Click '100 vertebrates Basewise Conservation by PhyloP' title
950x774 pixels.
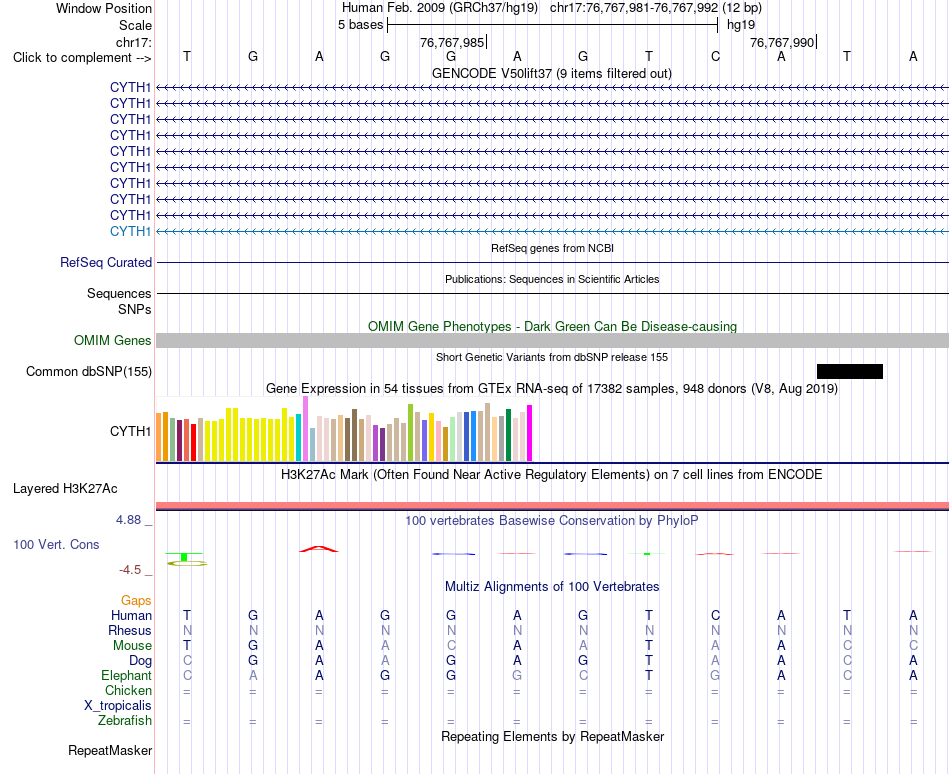[552, 520]
